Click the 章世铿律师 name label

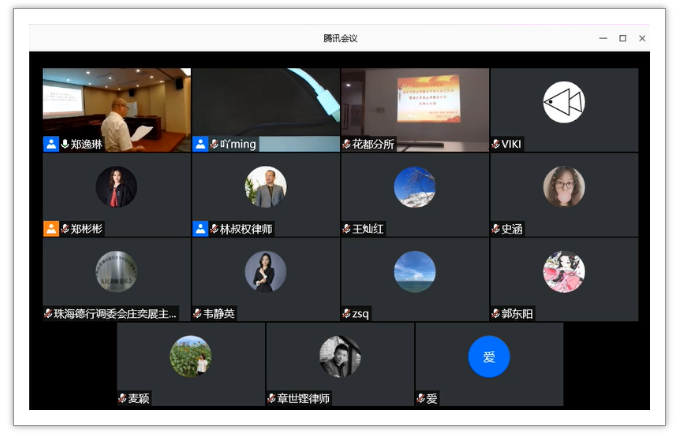click(x=304, y=398)
